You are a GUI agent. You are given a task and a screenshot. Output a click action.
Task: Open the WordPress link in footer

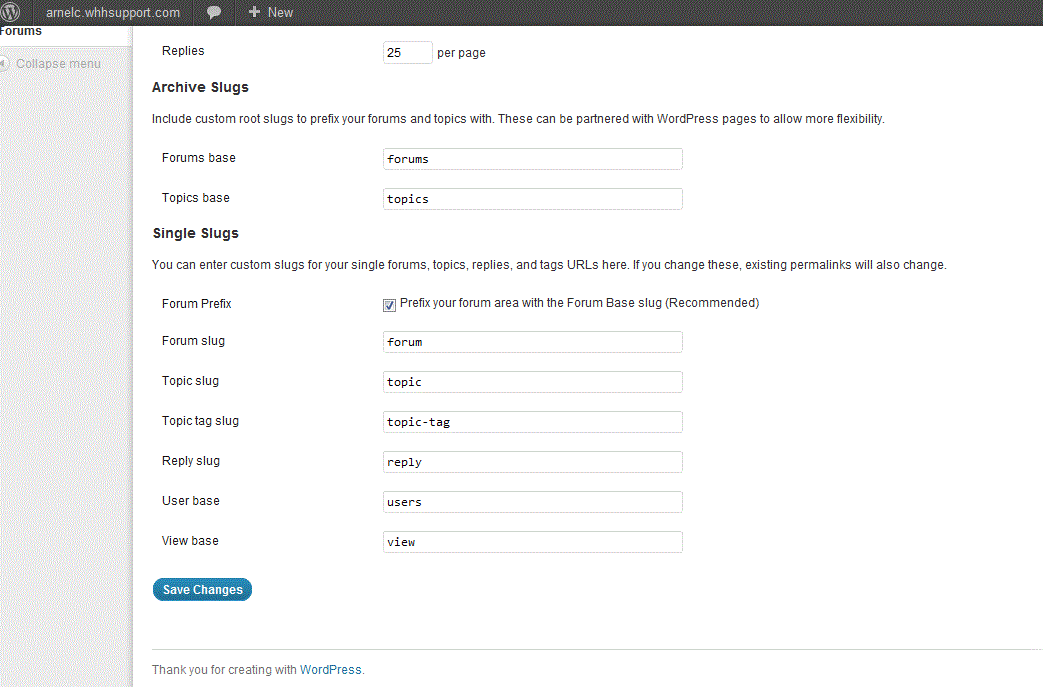tap(330, 670)
